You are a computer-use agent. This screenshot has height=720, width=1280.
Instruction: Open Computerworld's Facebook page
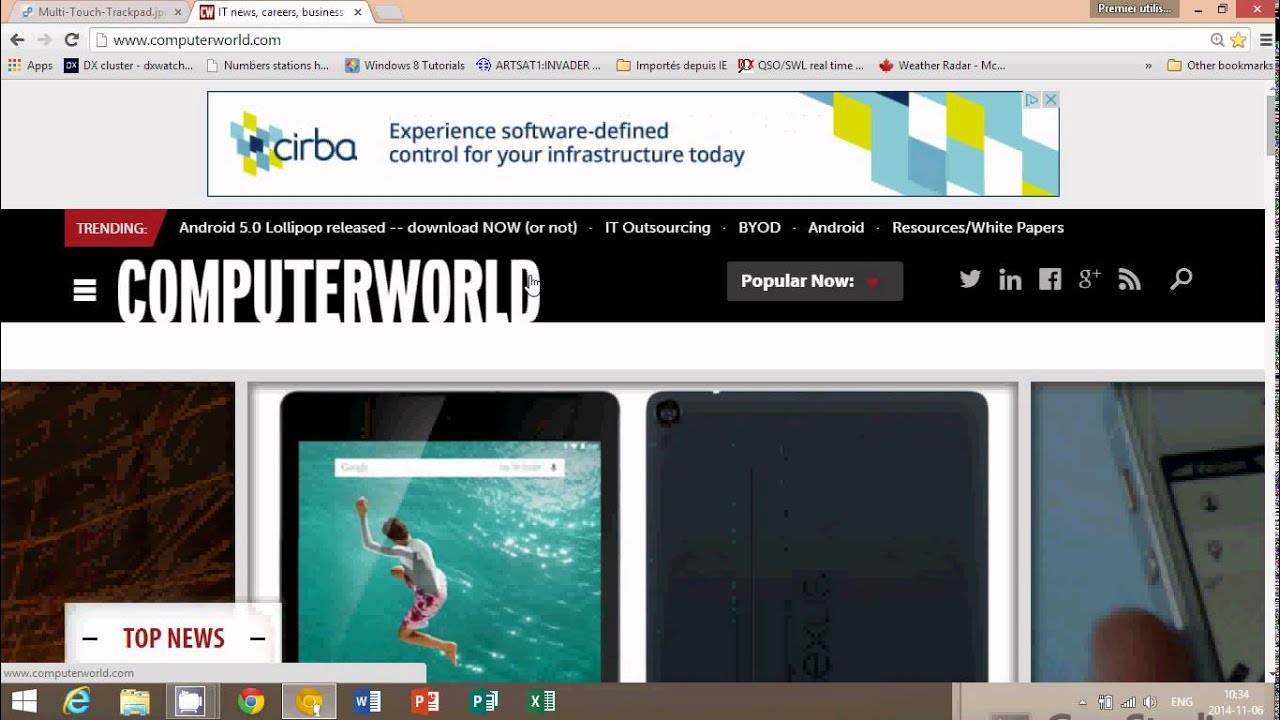1050,279
